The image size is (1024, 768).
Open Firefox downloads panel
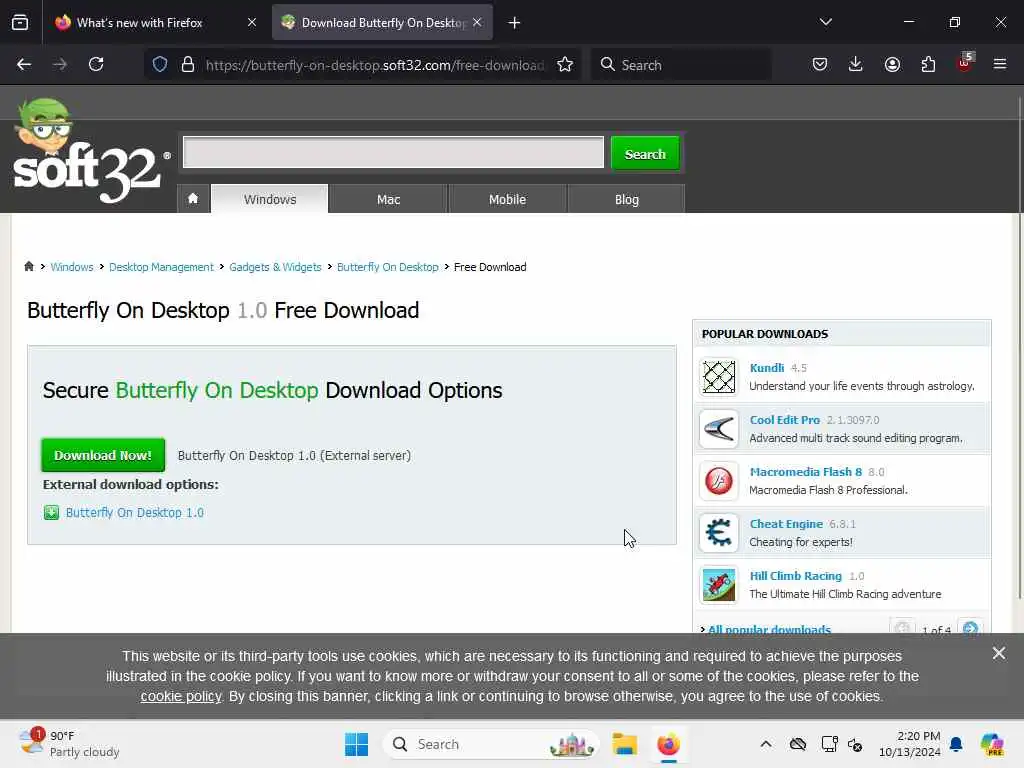(856, 64)
